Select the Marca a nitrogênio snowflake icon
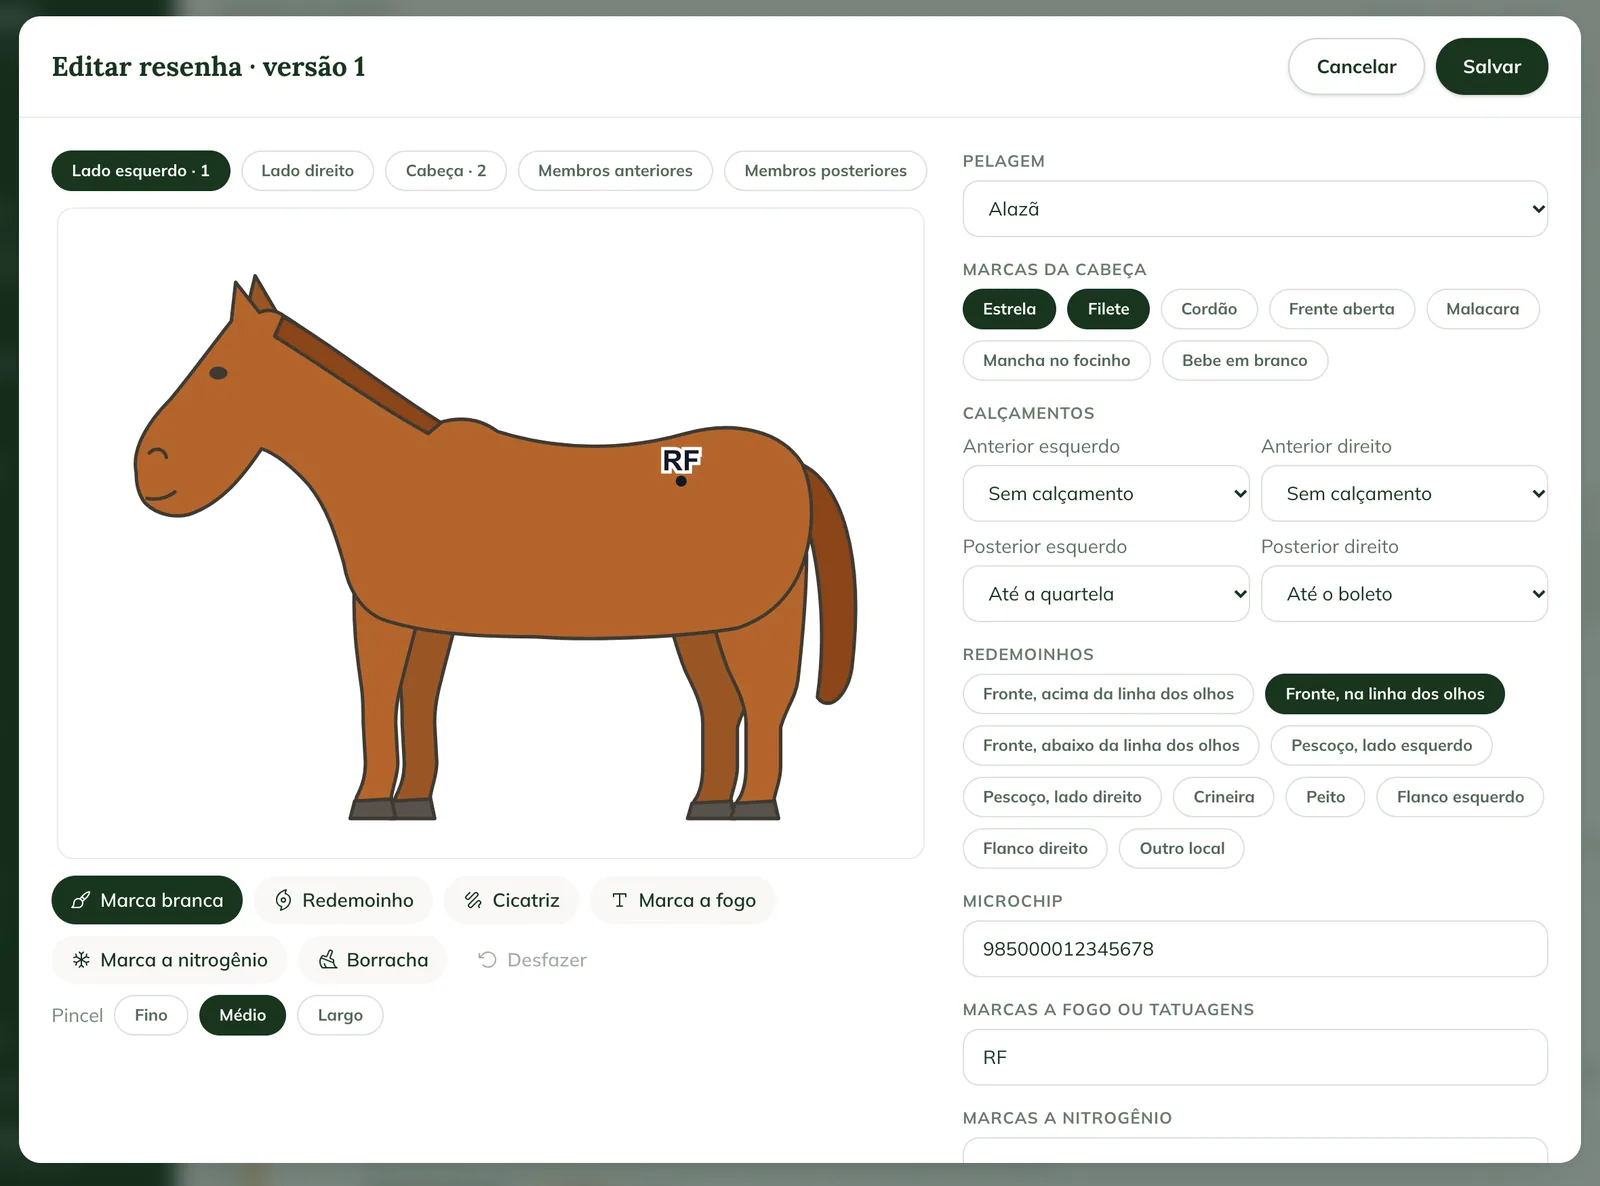The image size is (1600, 1186). (81, 960)
